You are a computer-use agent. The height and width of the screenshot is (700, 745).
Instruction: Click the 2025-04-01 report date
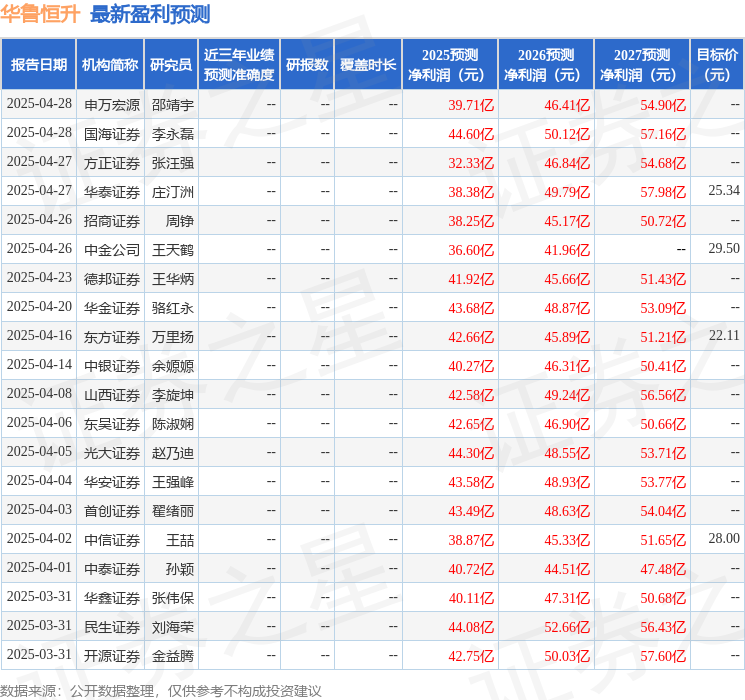coord(39,567)
